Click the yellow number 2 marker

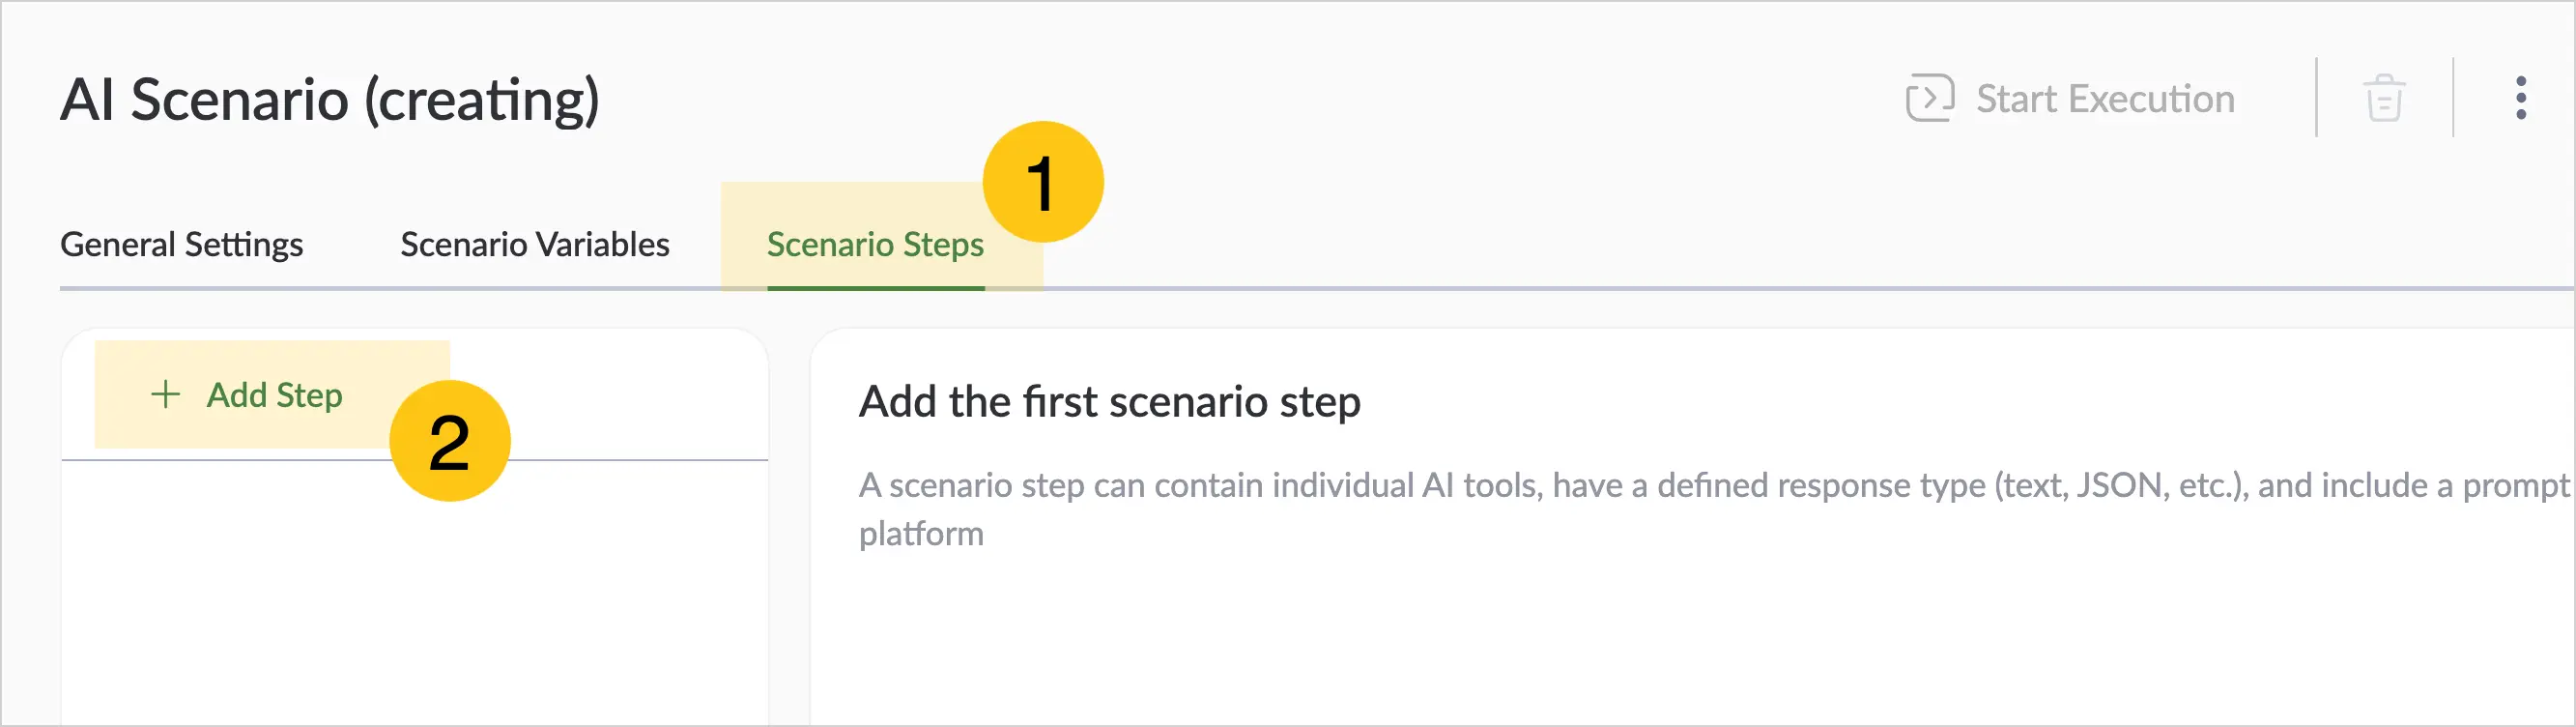450,441
